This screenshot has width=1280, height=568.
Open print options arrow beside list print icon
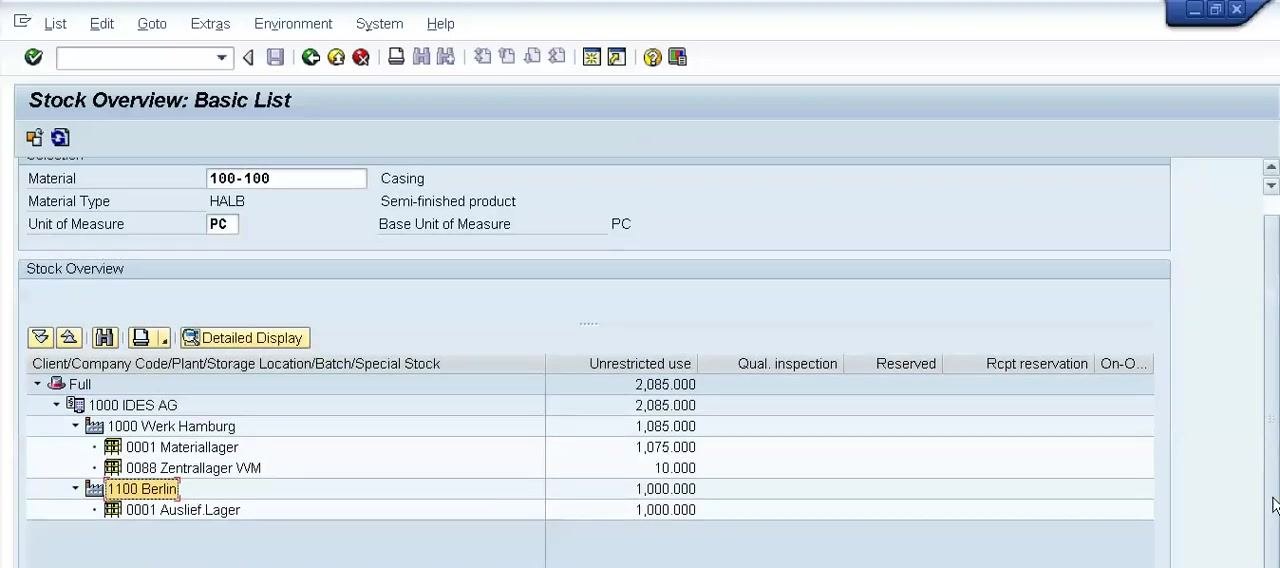[x=163, y=338]
